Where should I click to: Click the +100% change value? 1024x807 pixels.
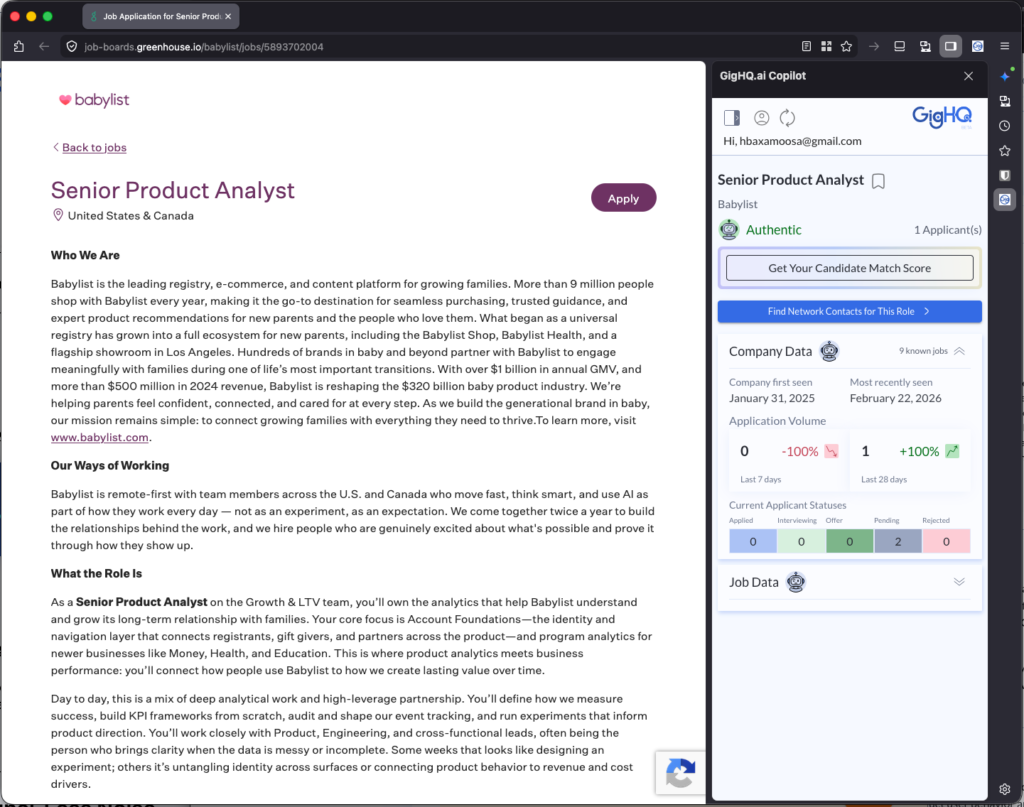919,451
